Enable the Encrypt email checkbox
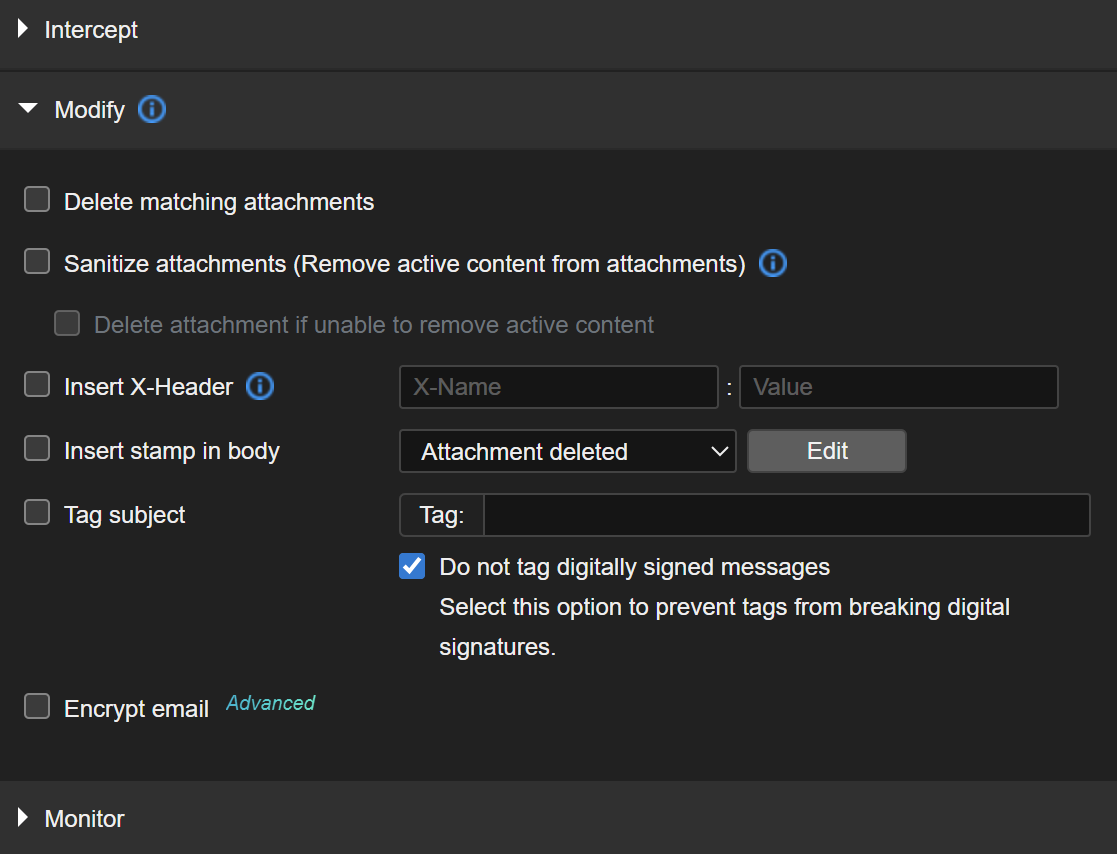Viewport: 1117px width, 854px height. click(x=37, y=707)
